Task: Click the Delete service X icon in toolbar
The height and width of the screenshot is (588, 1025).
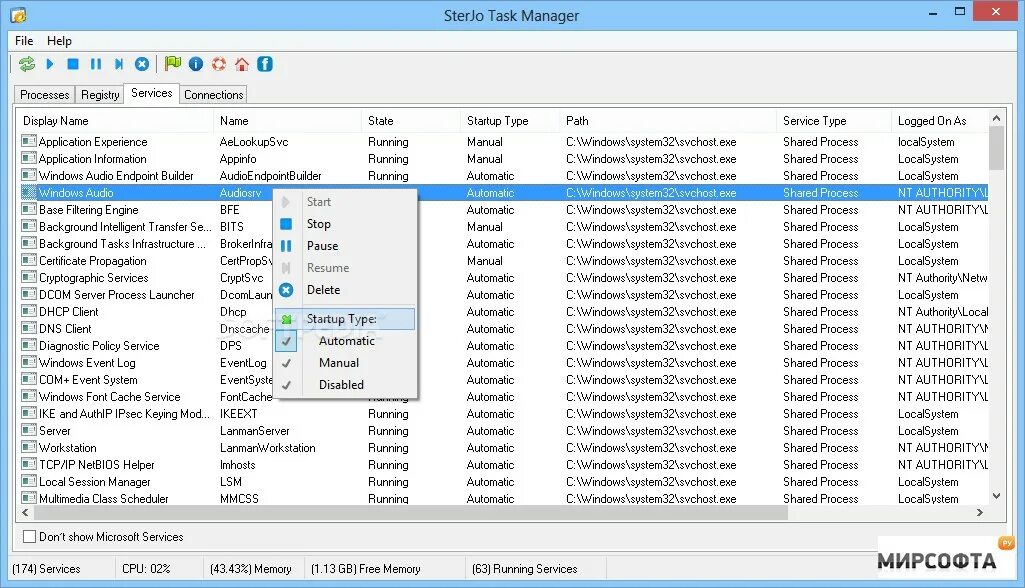Action: click(142, 64)
